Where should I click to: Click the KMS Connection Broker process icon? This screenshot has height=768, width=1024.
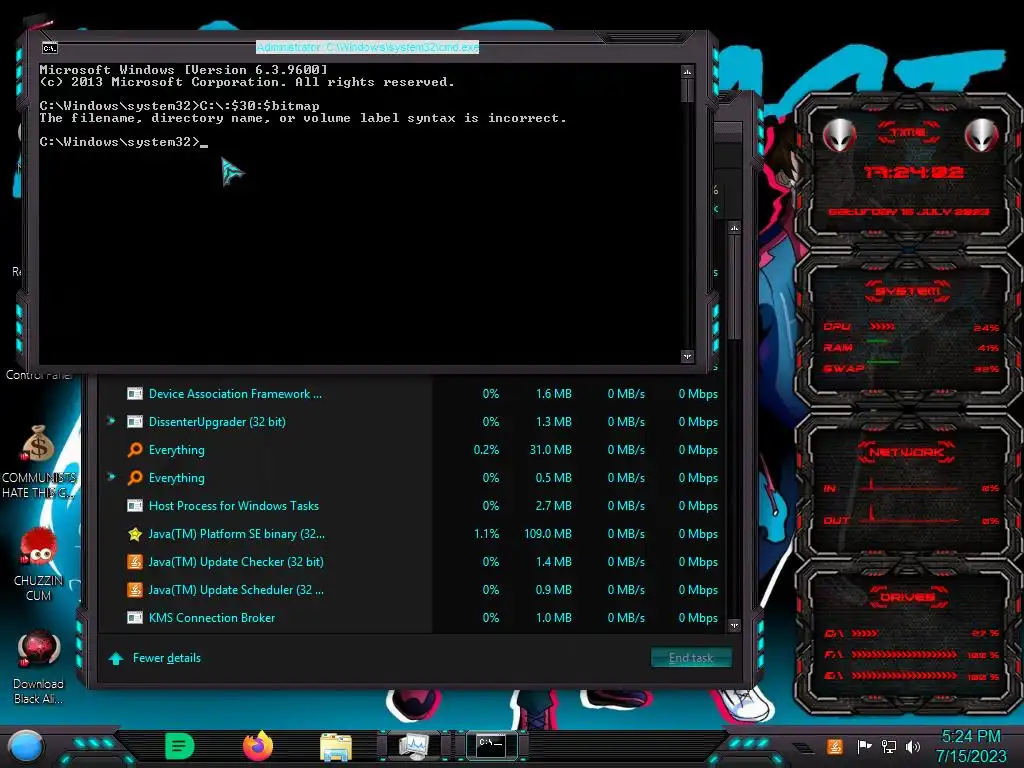[x=135, y=618]
